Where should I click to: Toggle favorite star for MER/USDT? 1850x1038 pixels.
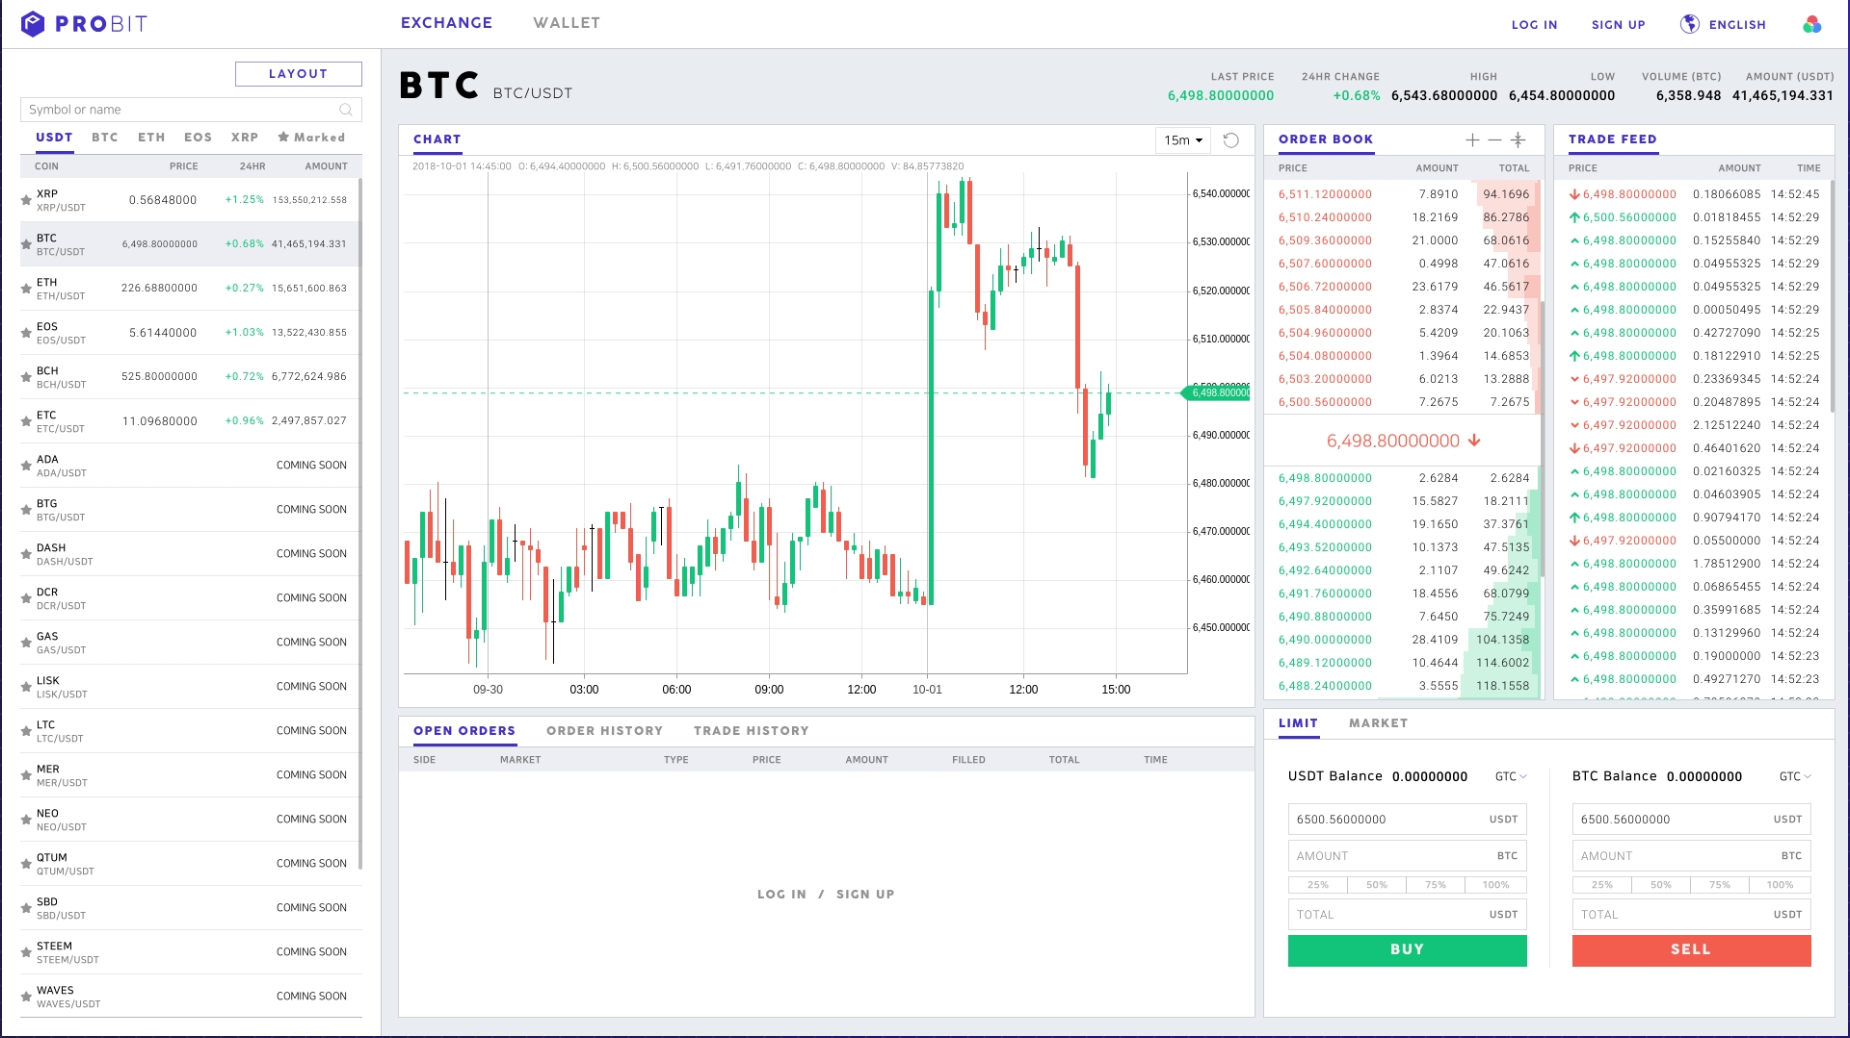point(26,775)
